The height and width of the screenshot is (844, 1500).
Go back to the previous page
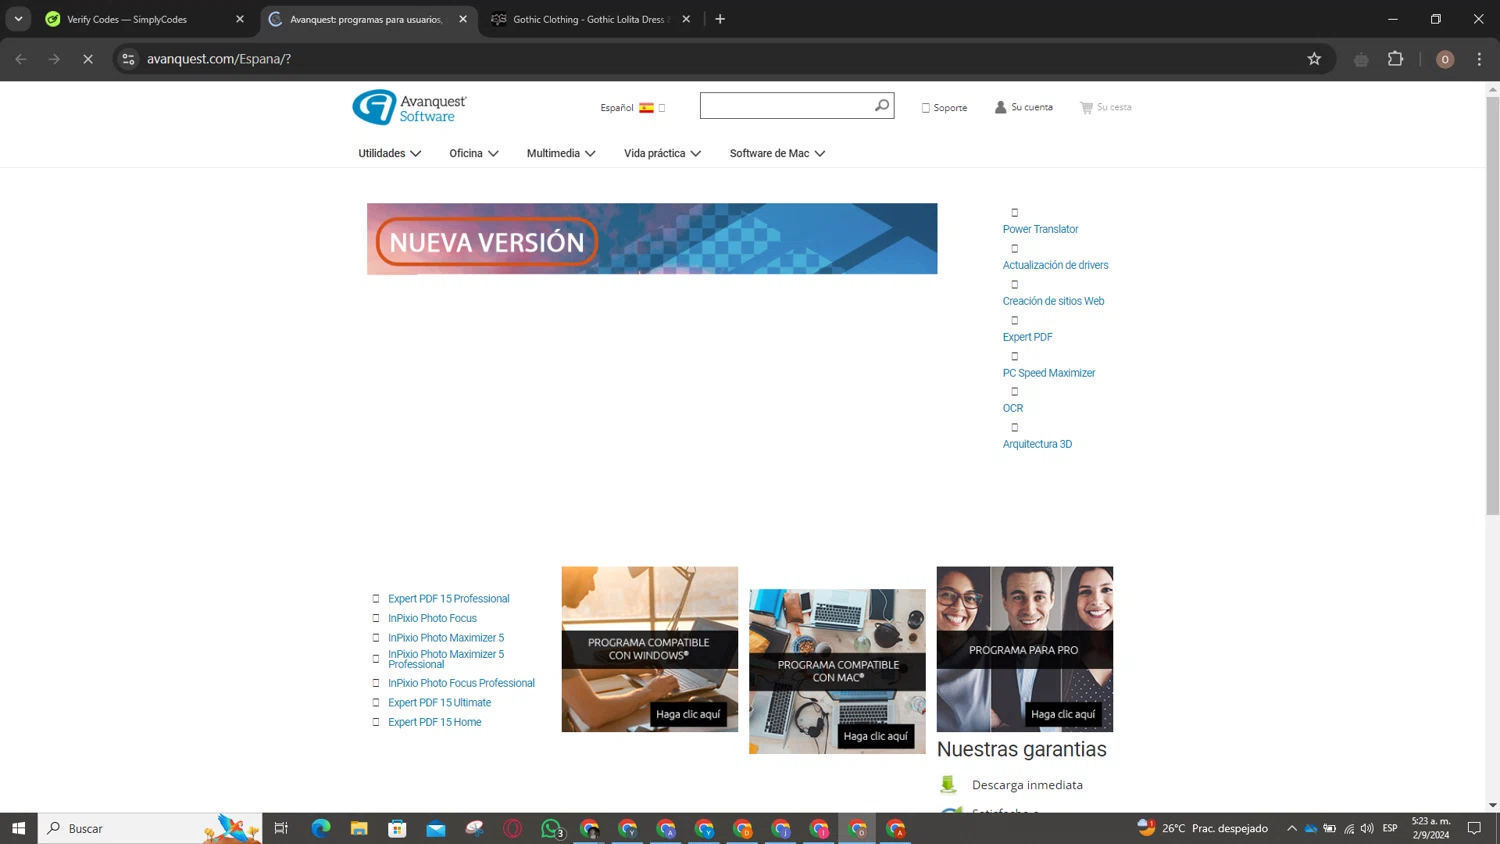click(21, 59)
